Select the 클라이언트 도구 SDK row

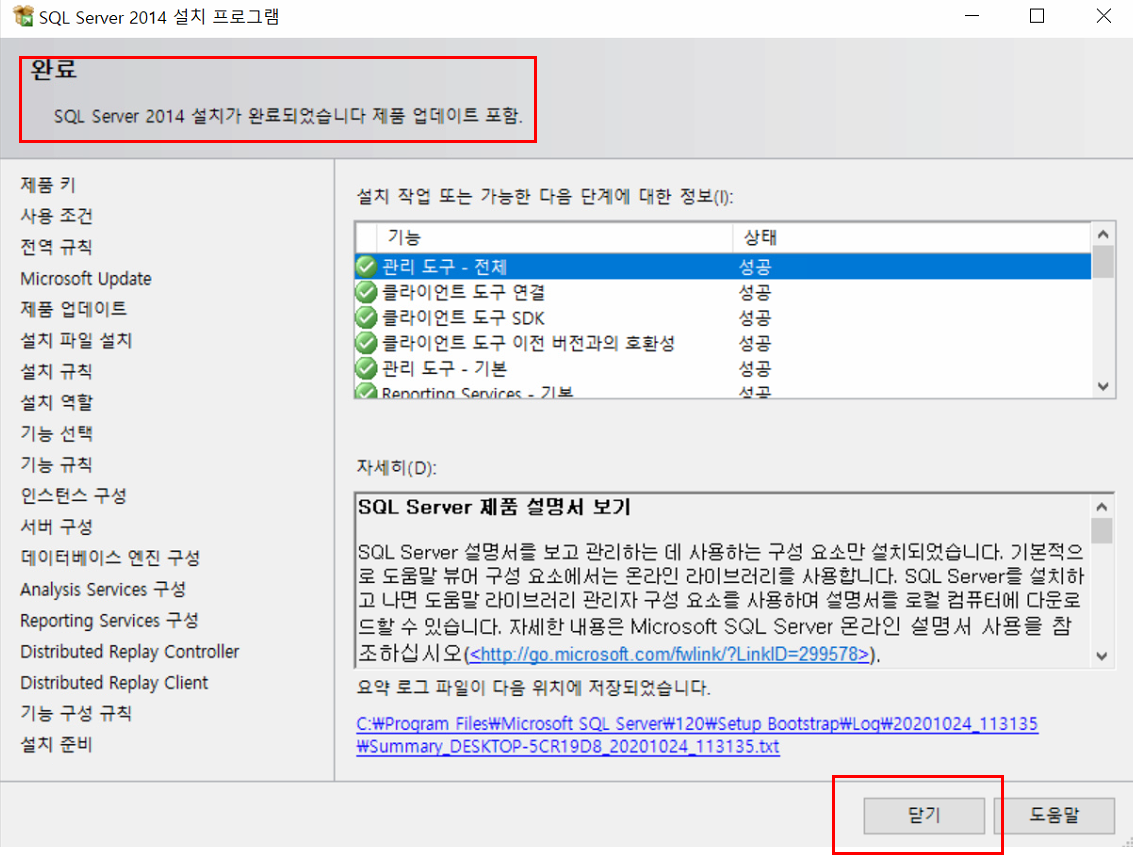(x=723, y=317)
